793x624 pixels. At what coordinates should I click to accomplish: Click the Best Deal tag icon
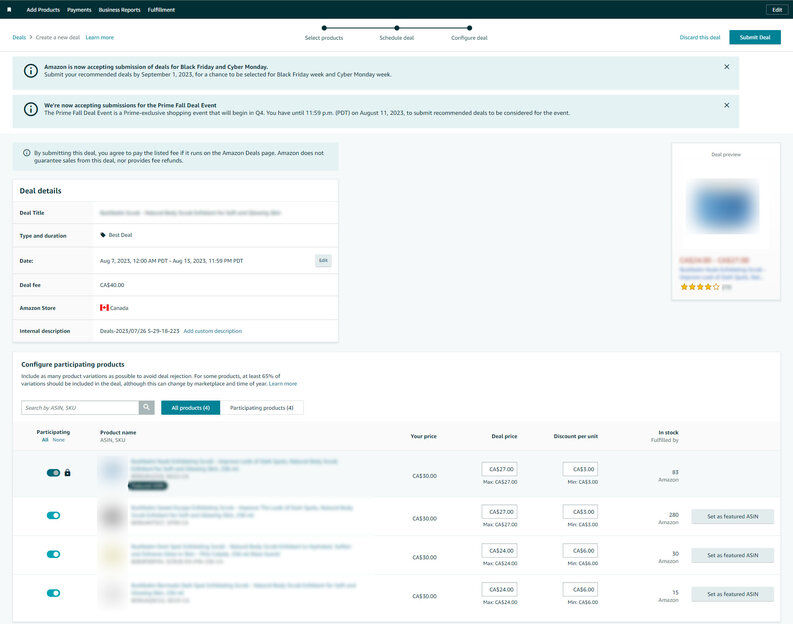[x=103, y=235]
